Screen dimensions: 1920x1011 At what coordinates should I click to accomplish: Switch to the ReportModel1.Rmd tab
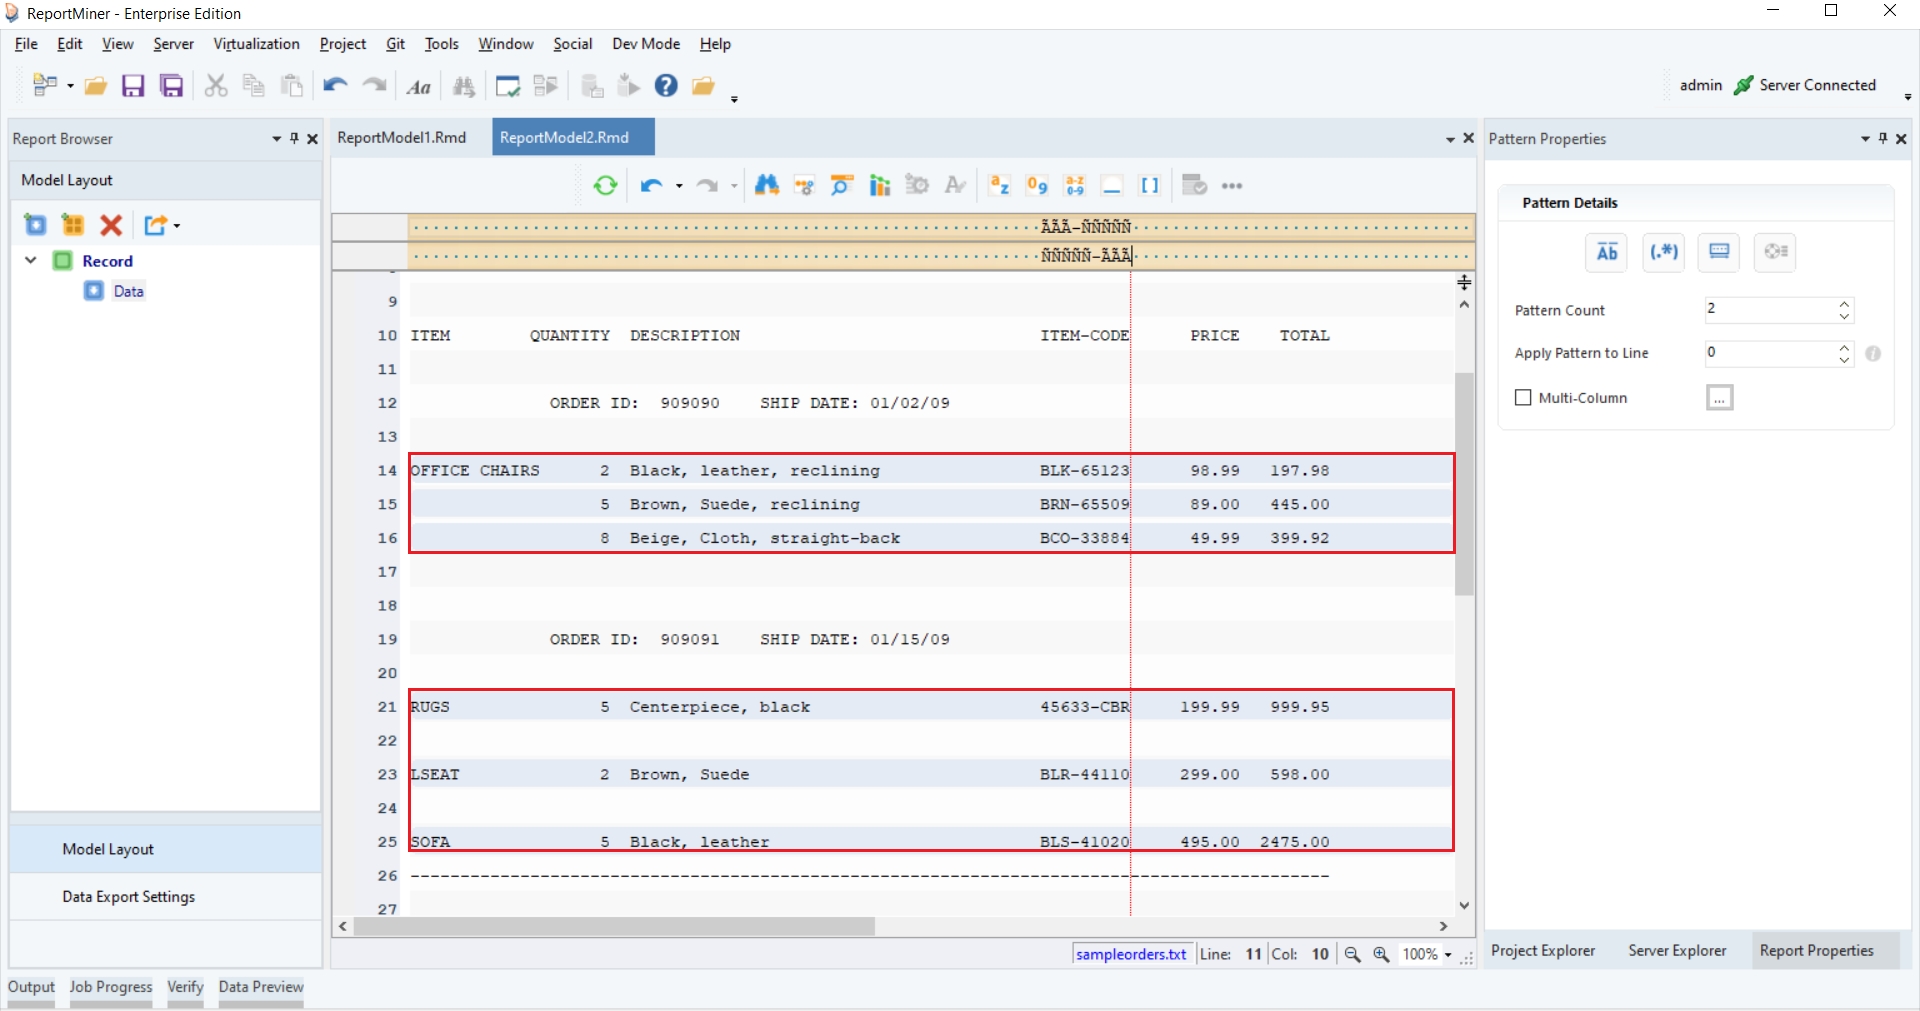(402, 138)
